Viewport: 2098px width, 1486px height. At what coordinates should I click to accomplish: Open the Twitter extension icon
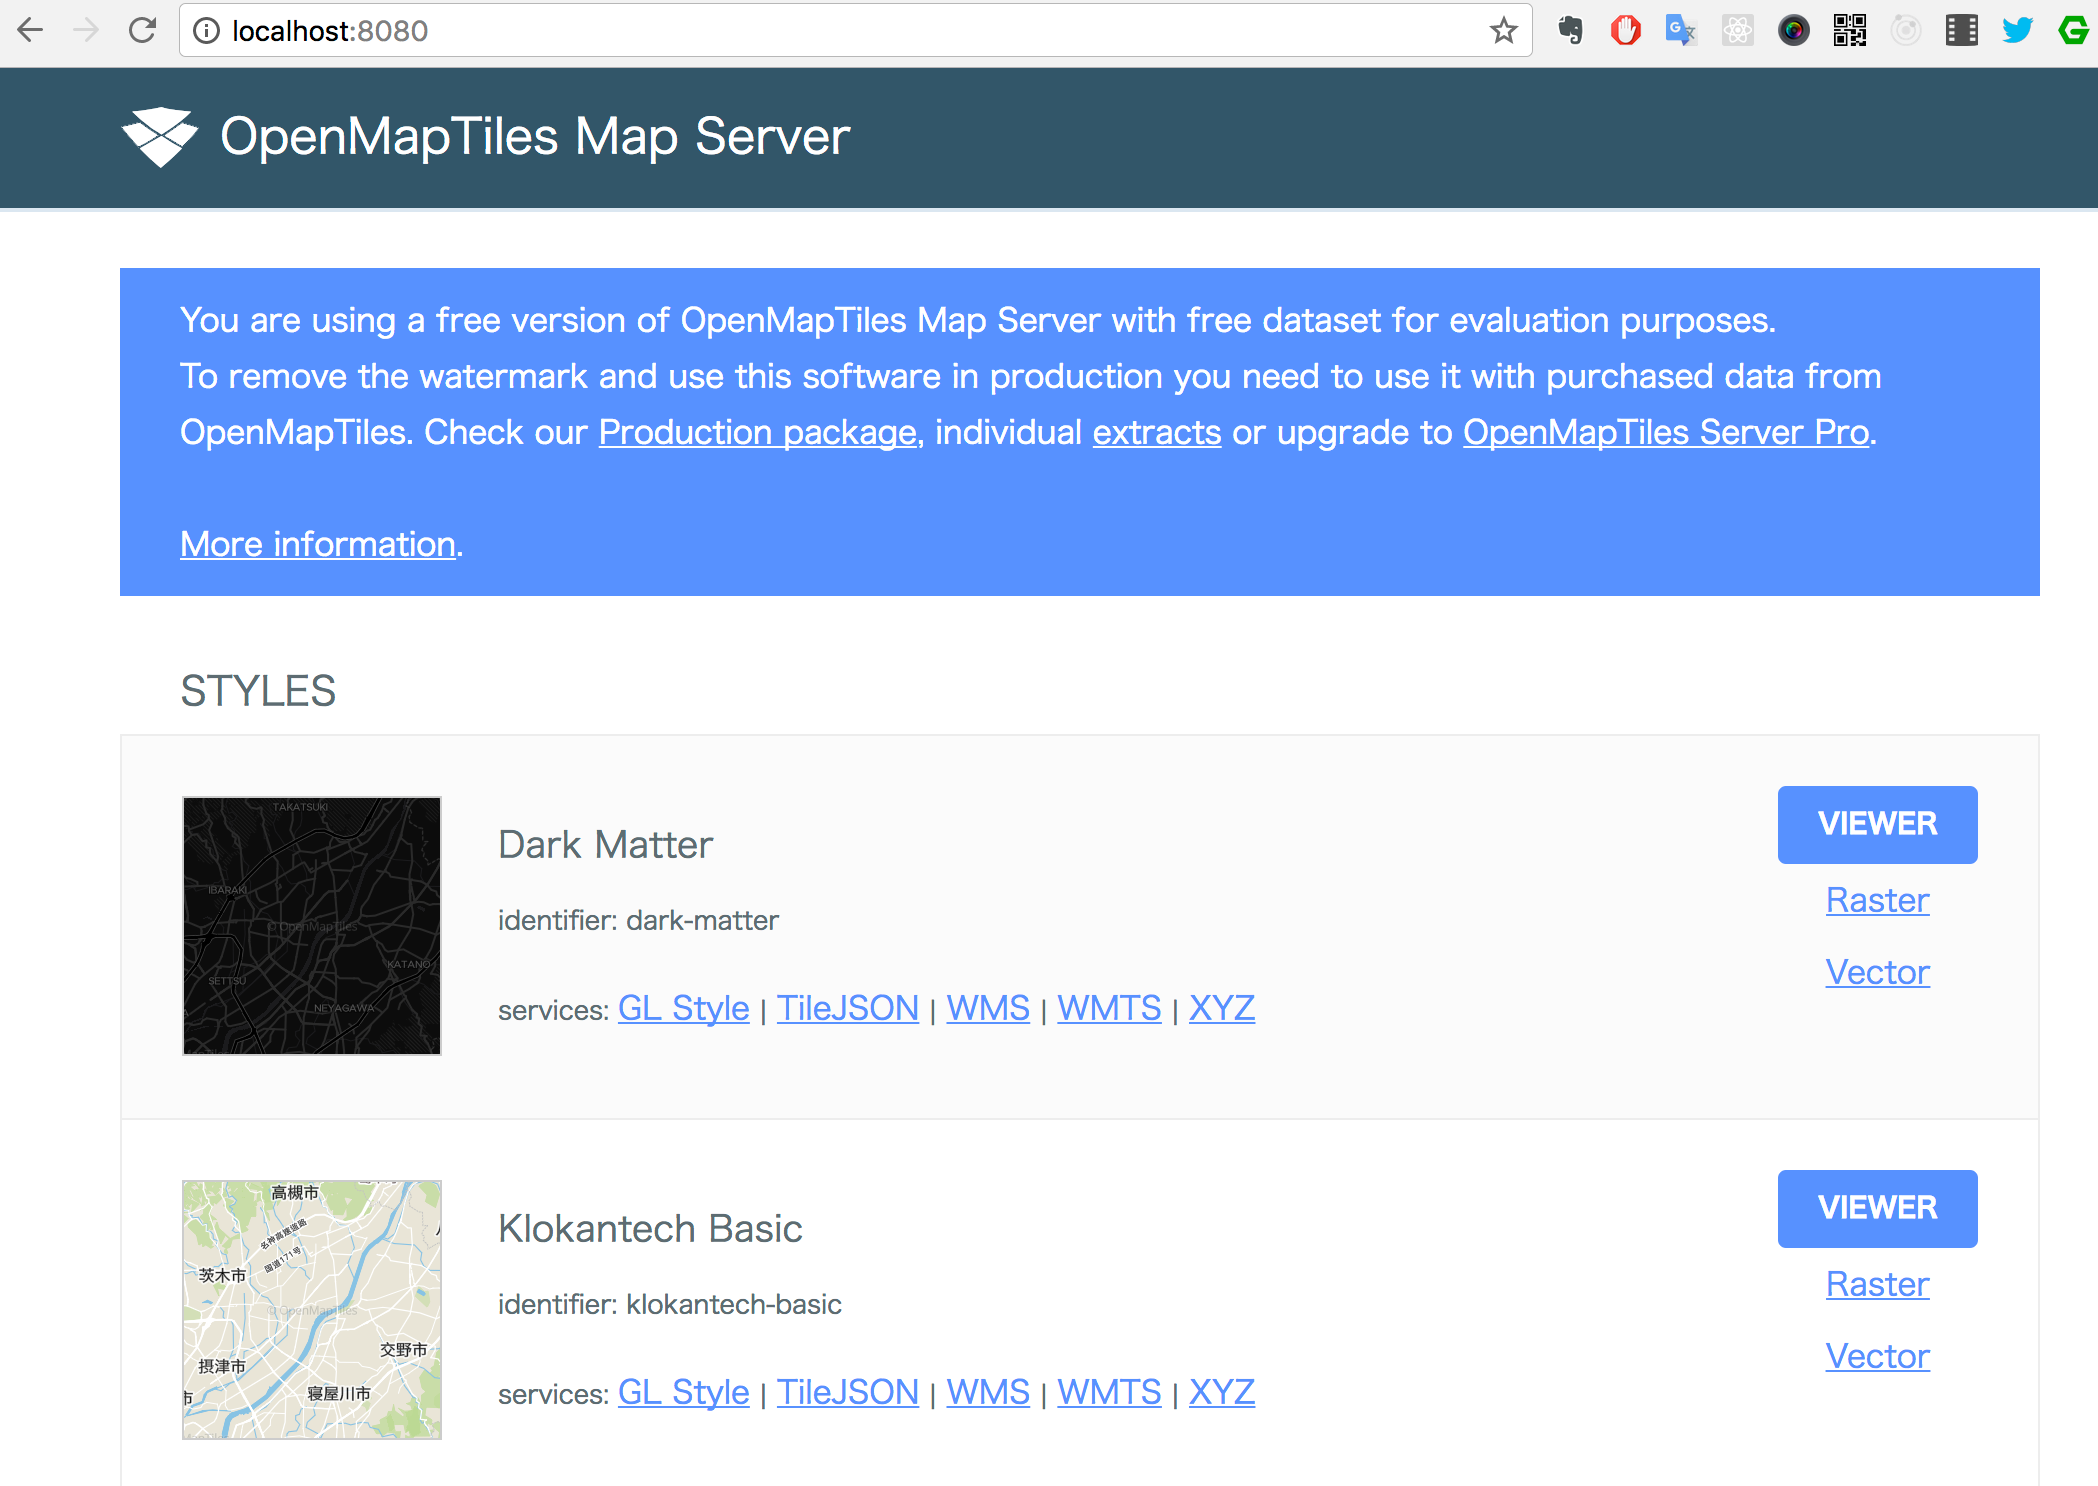point(2018,30)
